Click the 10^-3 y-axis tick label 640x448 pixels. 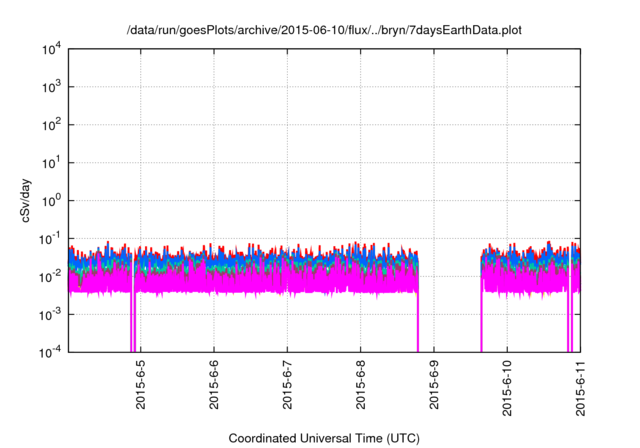point(50,315)
